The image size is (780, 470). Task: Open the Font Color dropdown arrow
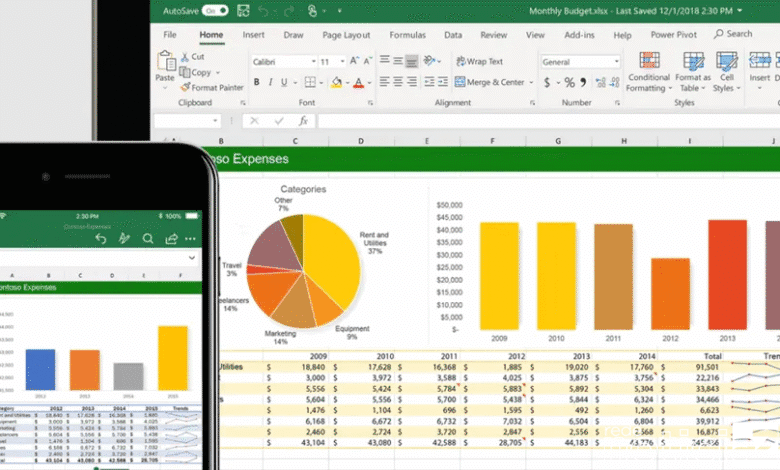pos(370,83)
